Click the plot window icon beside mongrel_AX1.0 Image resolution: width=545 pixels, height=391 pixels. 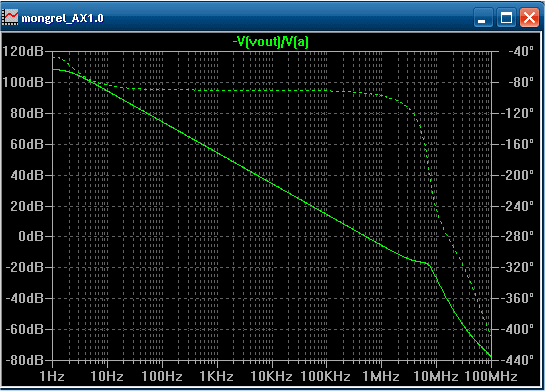click(x=11, y=17)
